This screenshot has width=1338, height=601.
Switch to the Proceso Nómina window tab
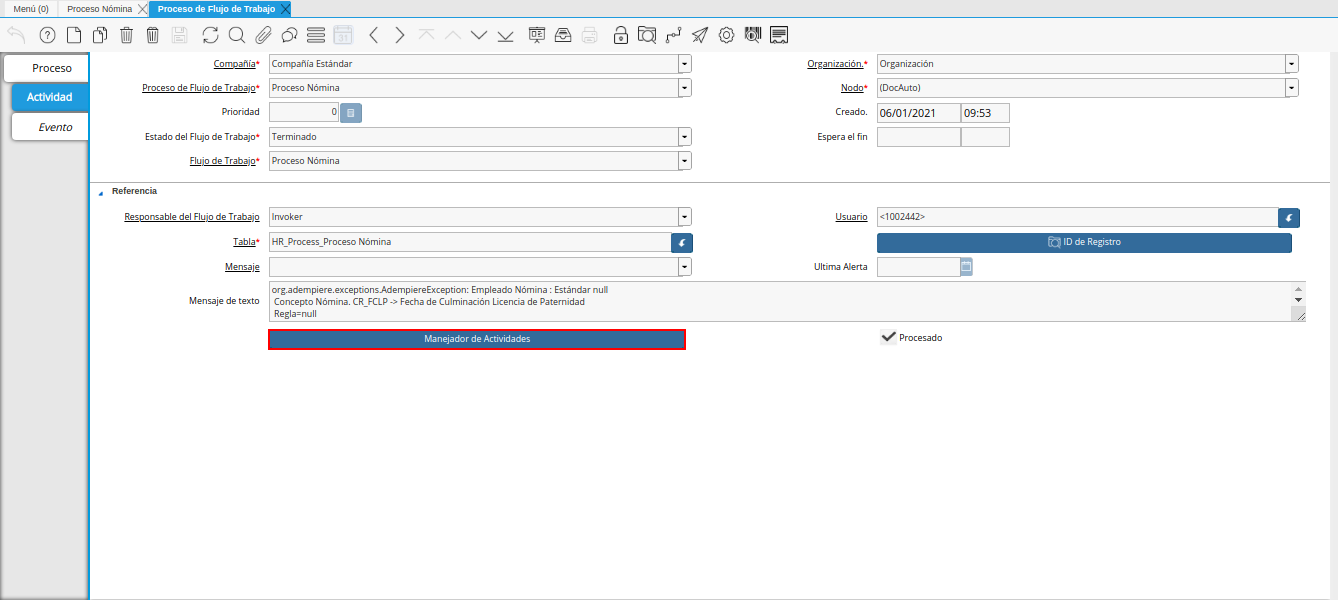(x=99, y=9)
